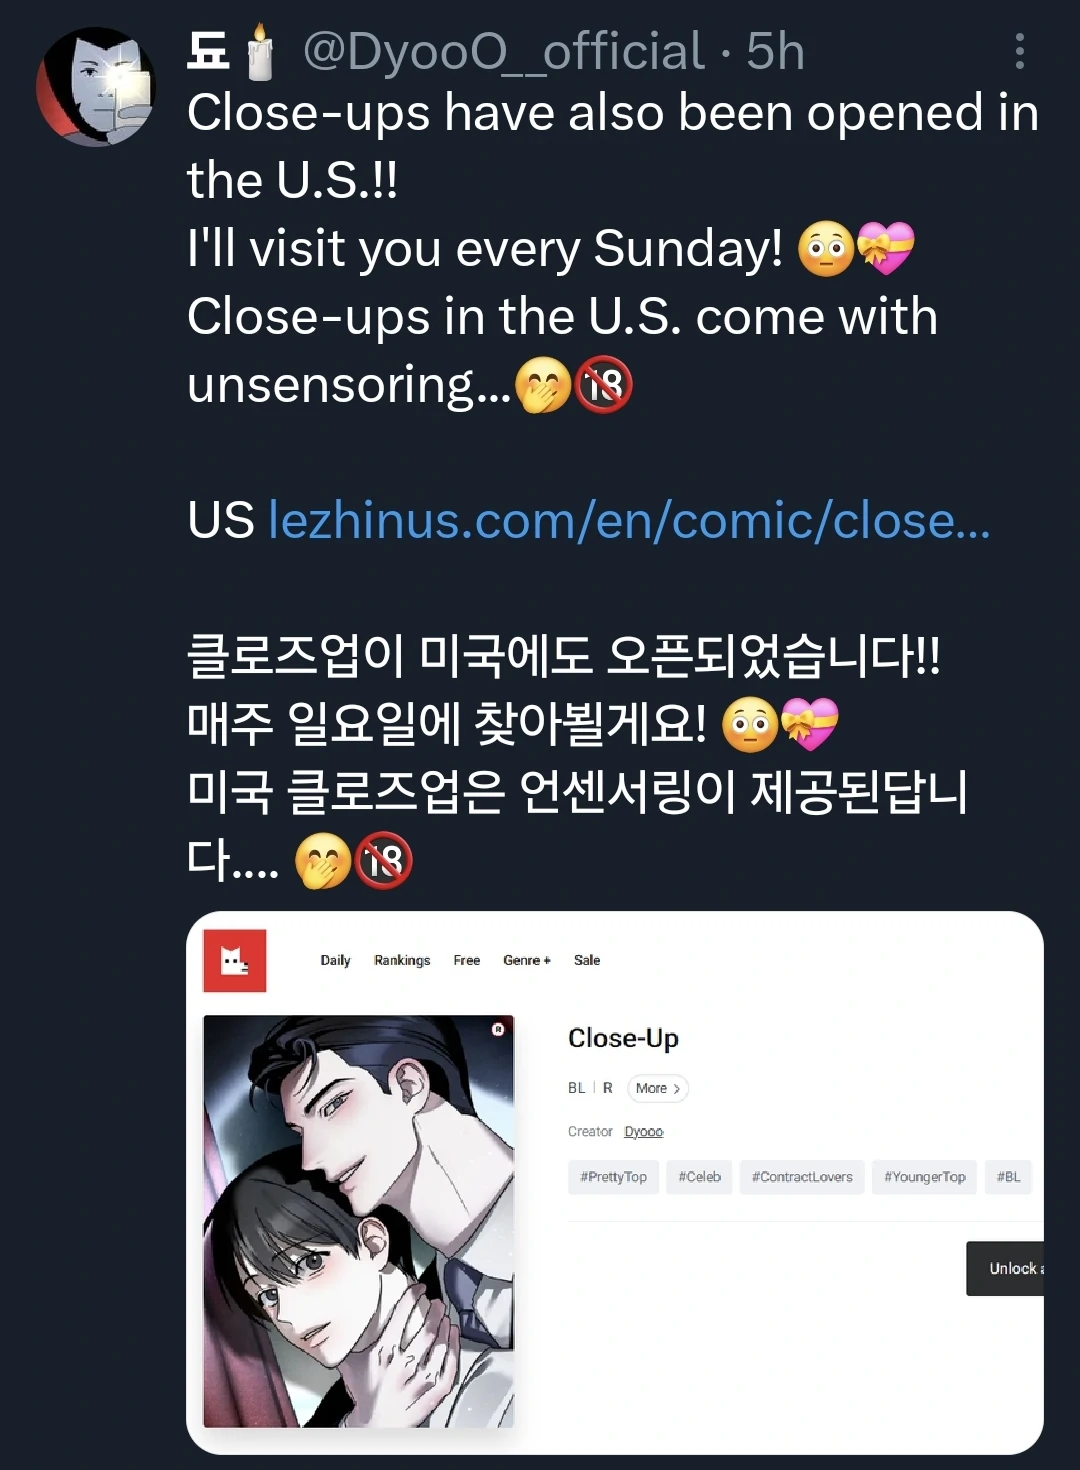This screenshot has width=1080, height=1470.
Task: Open the Sale section
Action: pyautogui.click(x=587, y=960)
